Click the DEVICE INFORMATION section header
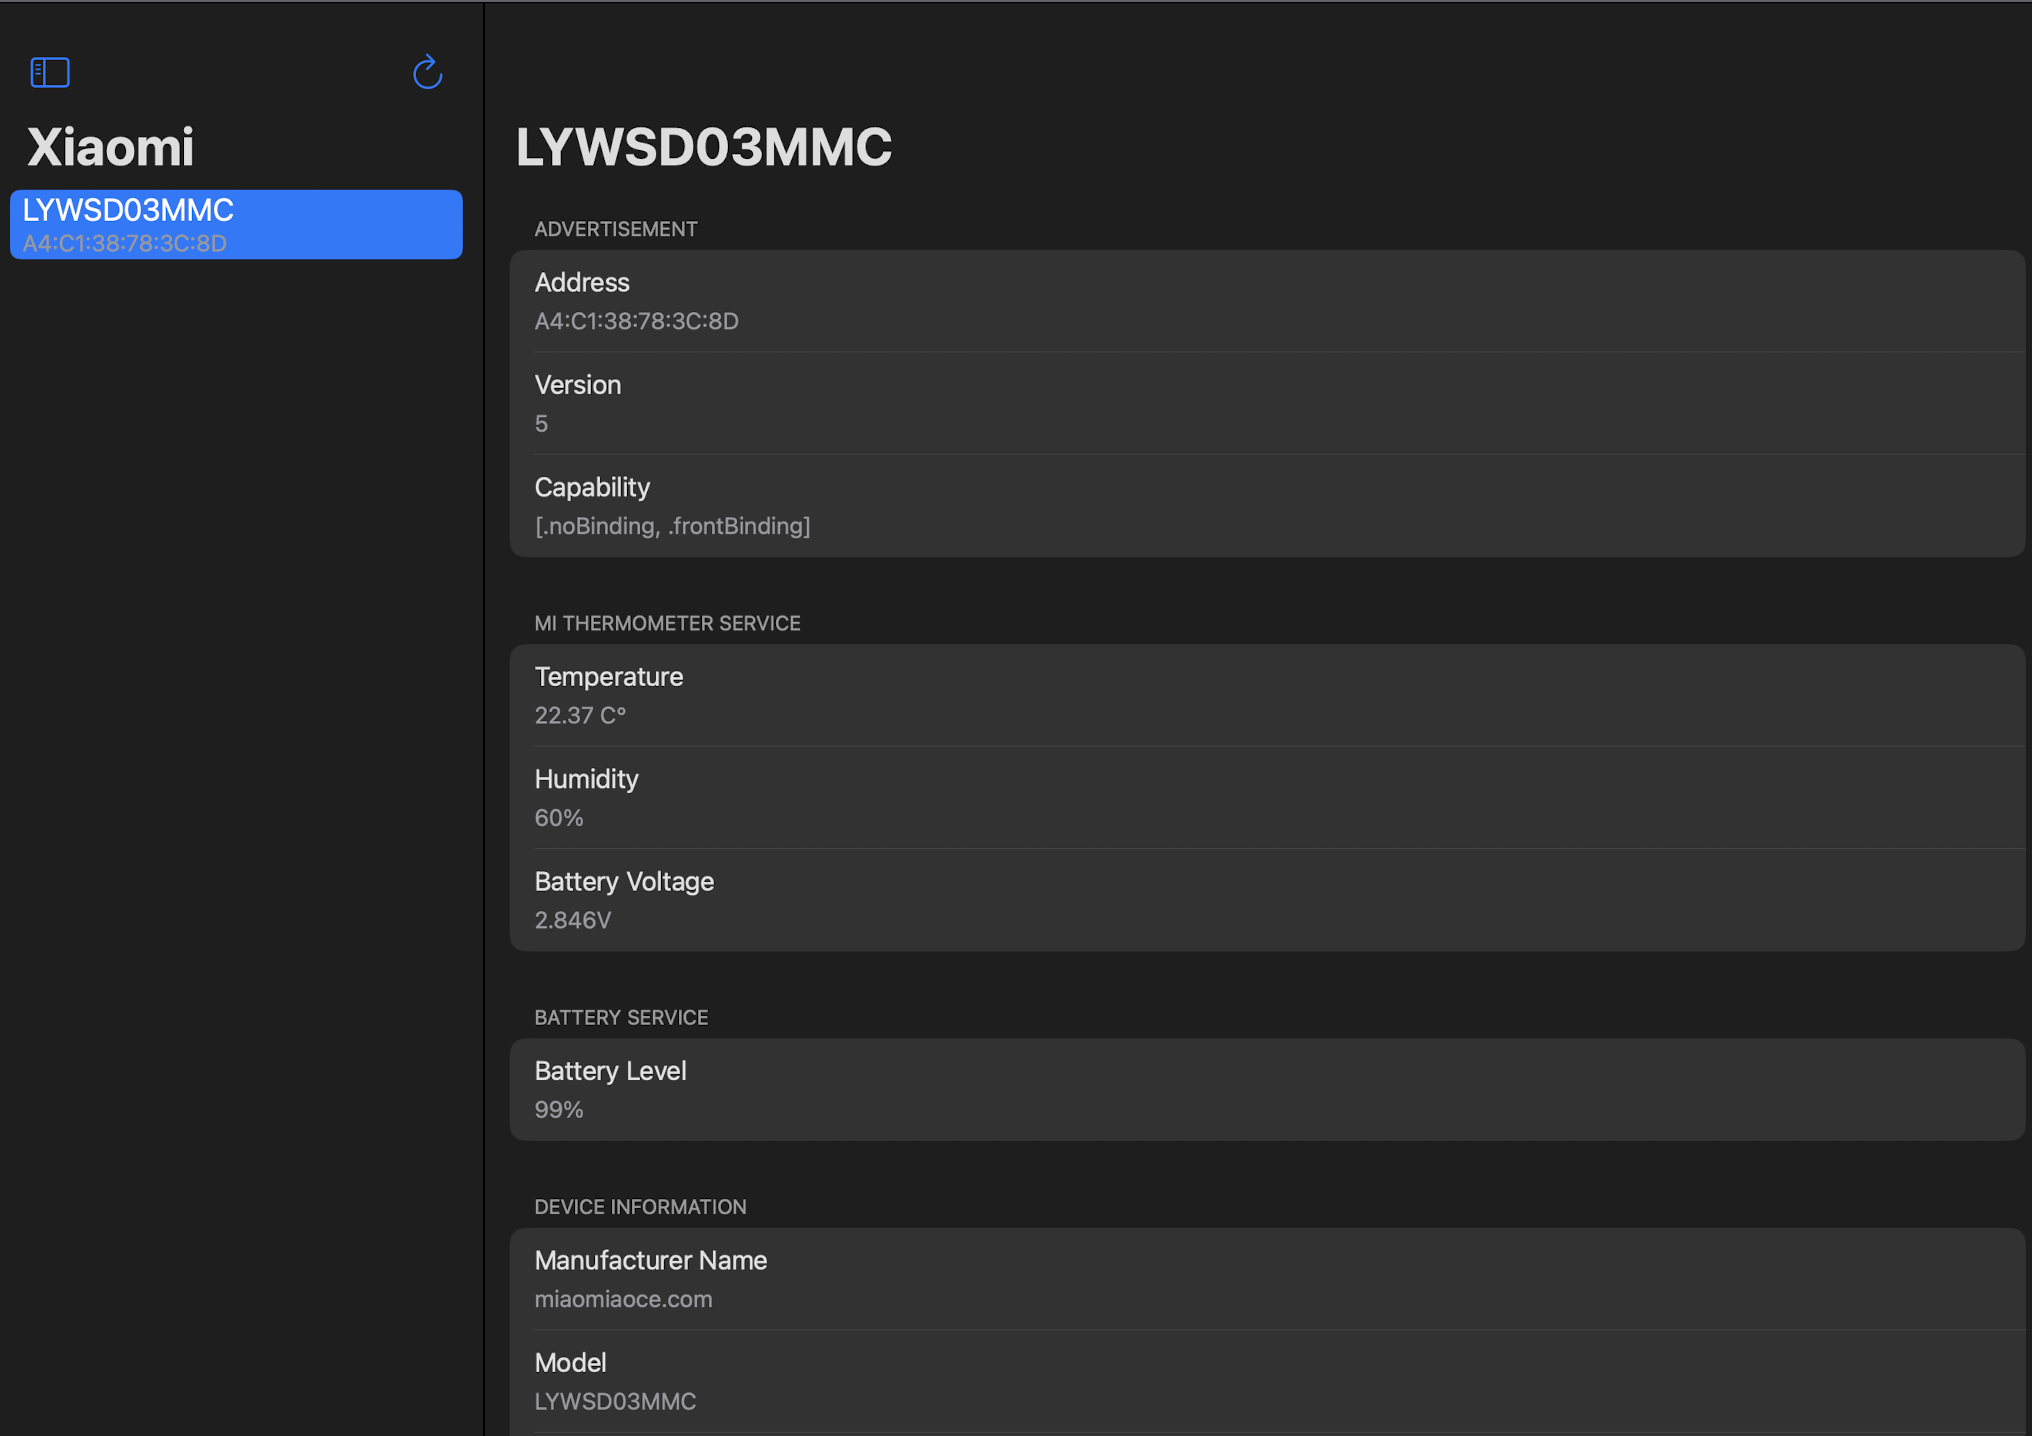This screenshot has height=1436, width=2032. coord(640,1206)
